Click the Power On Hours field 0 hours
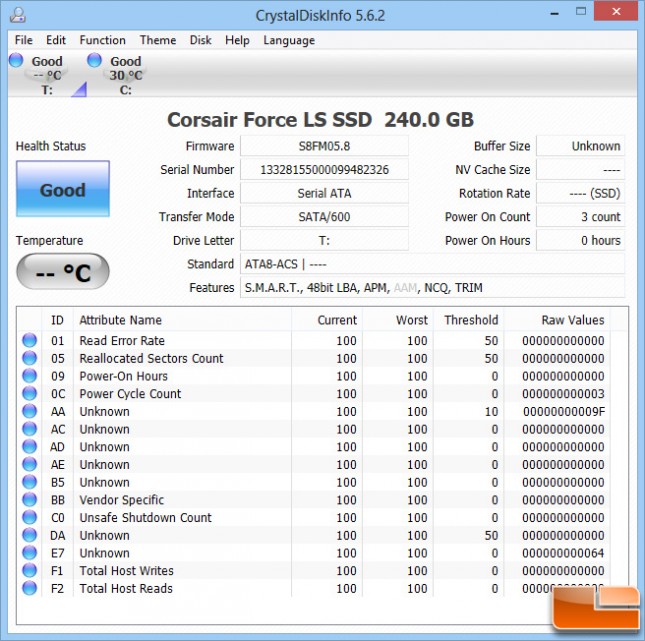 point(580,240)
